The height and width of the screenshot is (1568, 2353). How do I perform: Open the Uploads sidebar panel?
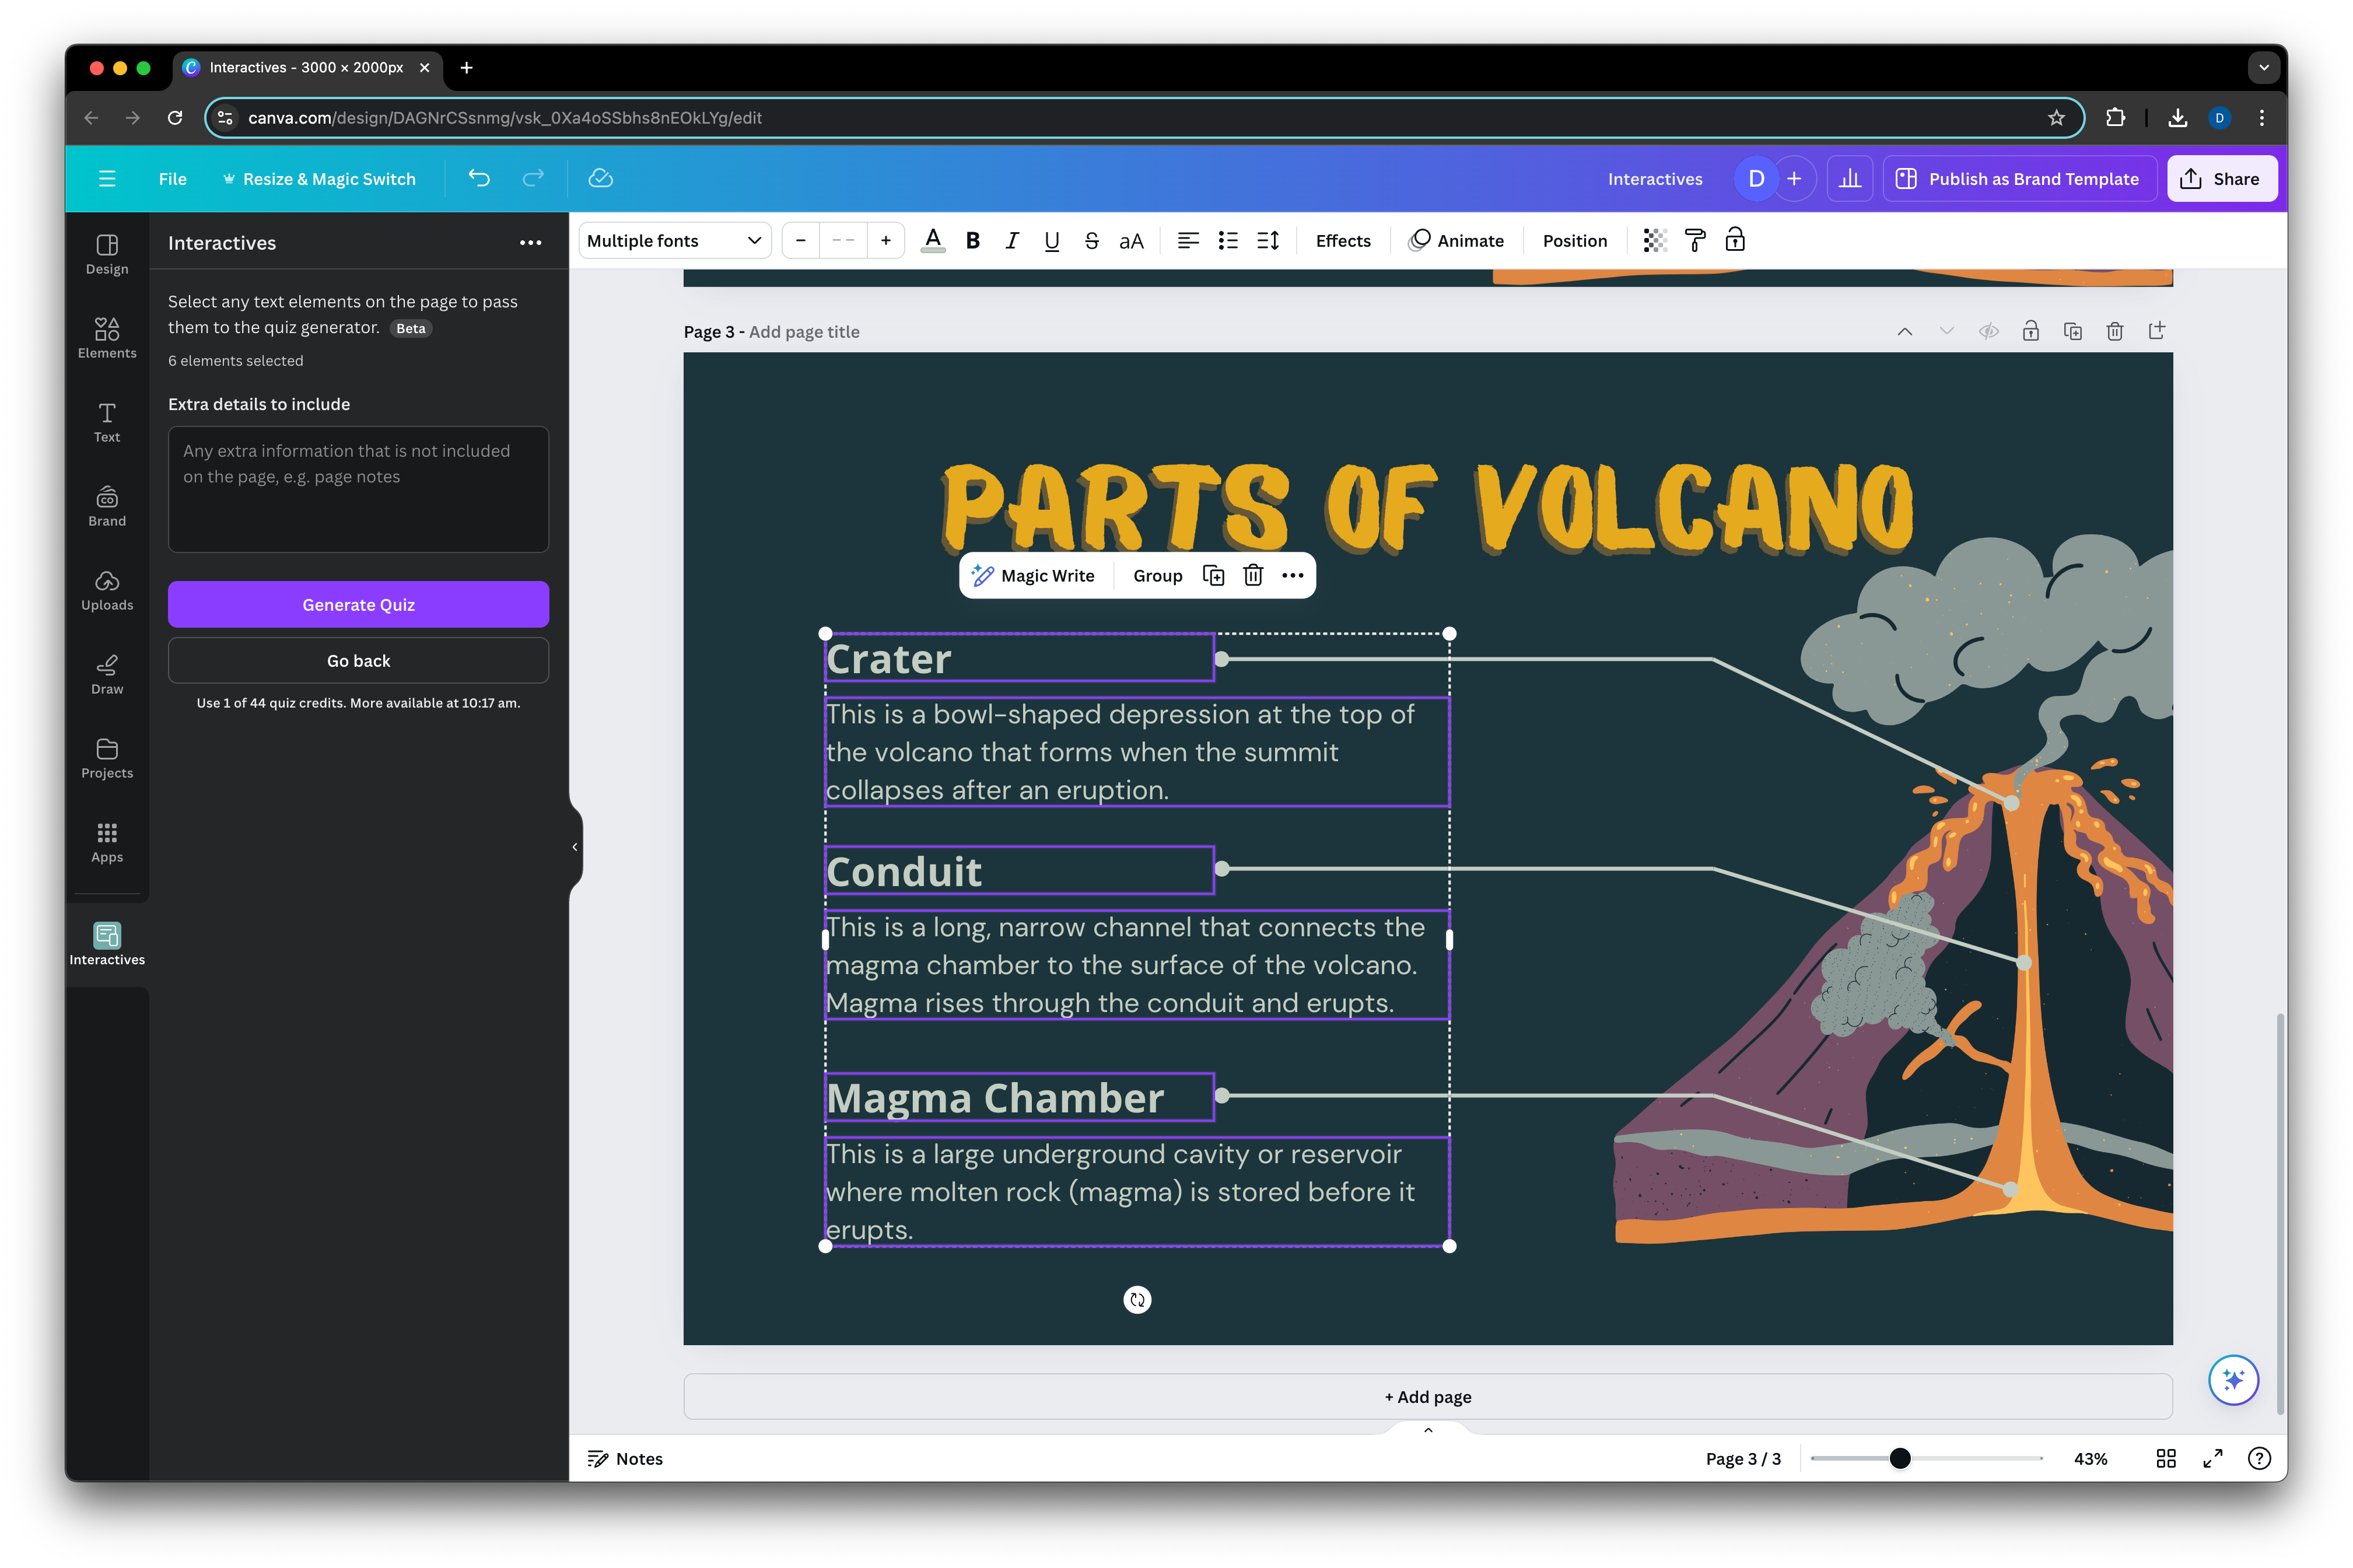point(107,590)
